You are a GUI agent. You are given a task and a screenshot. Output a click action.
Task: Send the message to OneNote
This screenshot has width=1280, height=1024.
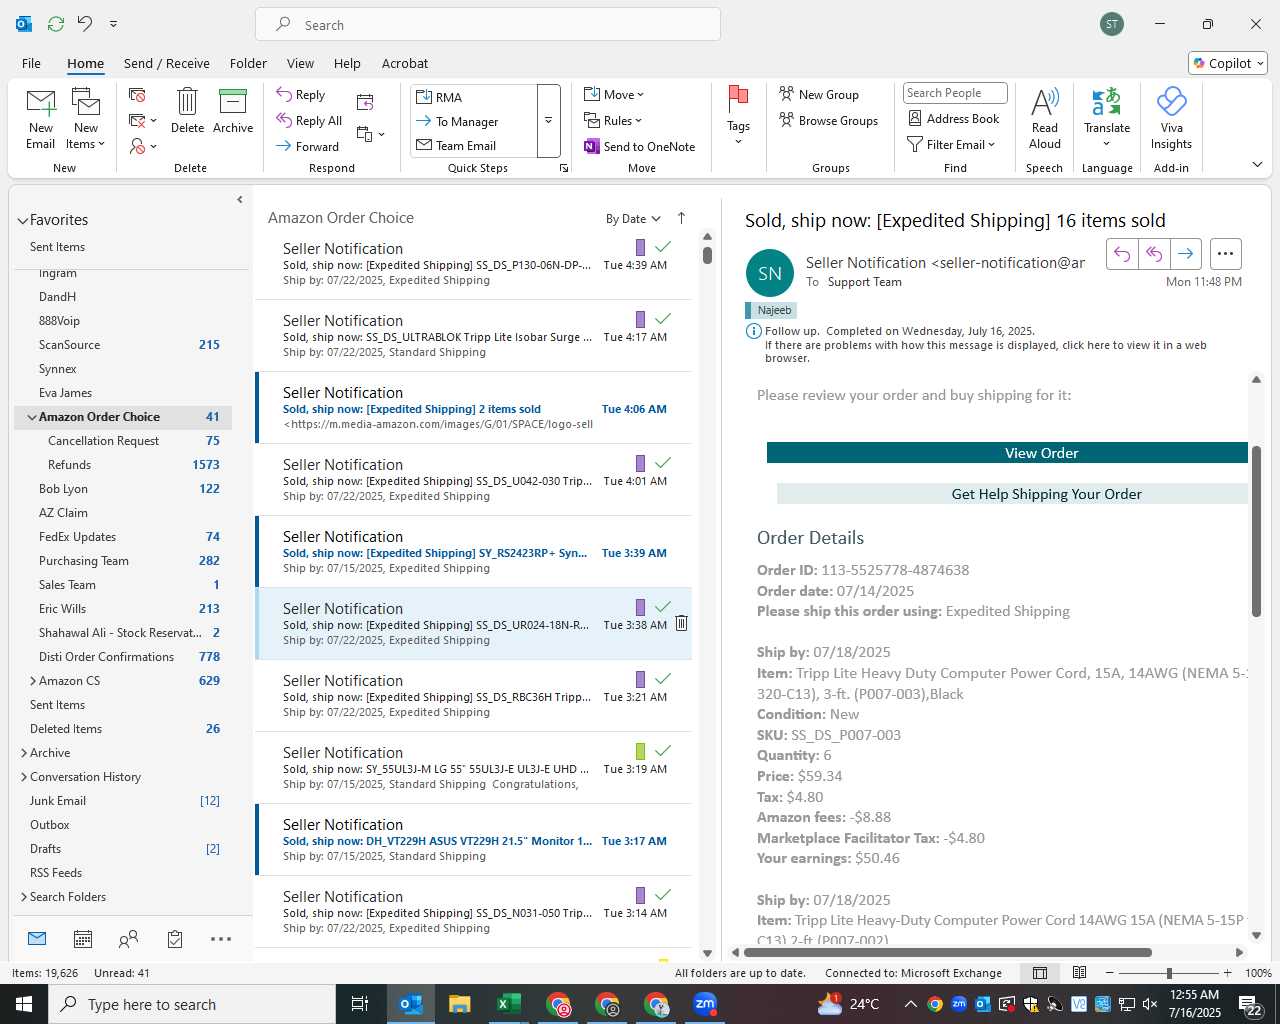point(640,147)
